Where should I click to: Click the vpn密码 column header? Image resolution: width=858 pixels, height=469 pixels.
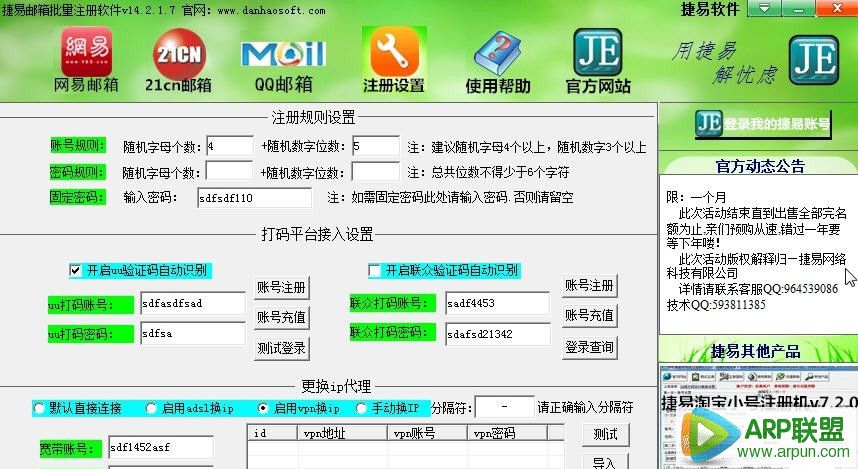(507, 433)
